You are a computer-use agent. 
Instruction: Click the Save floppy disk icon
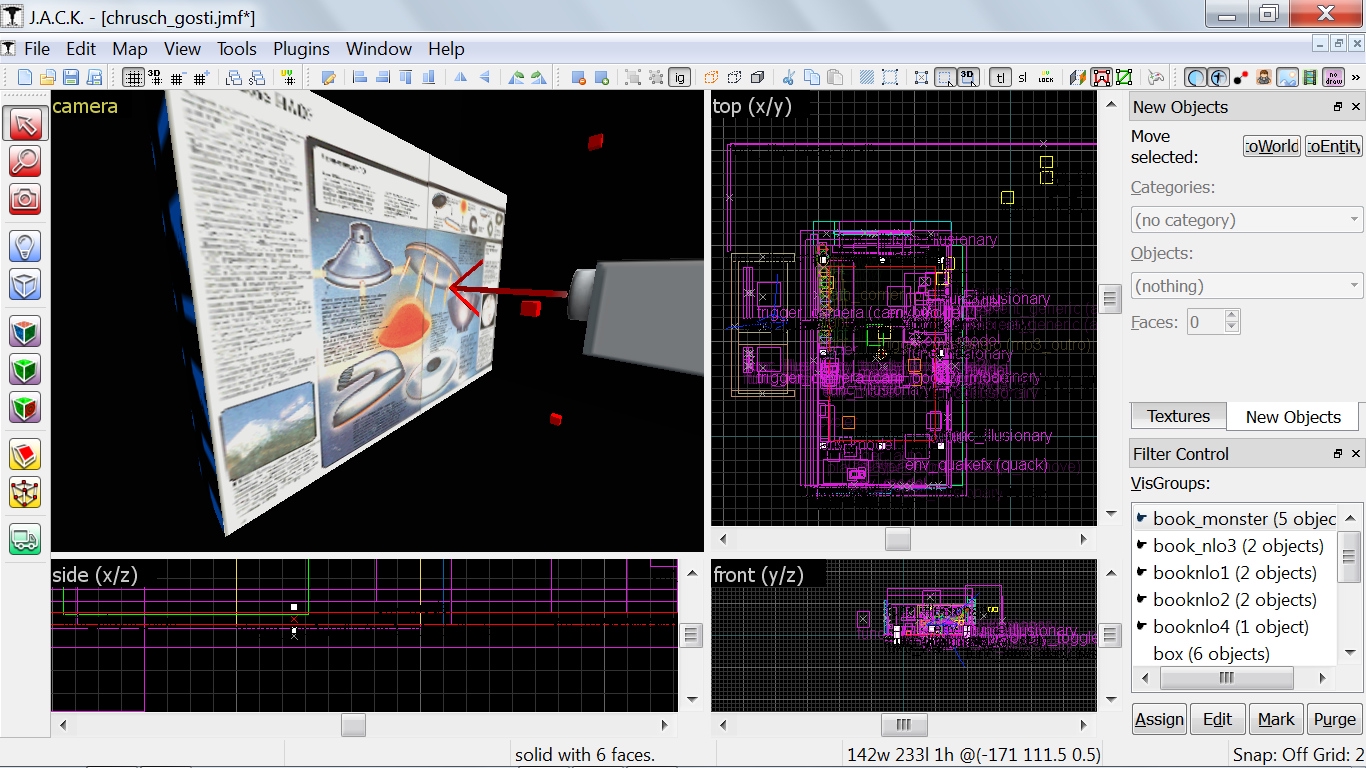(x=71, y=78)
